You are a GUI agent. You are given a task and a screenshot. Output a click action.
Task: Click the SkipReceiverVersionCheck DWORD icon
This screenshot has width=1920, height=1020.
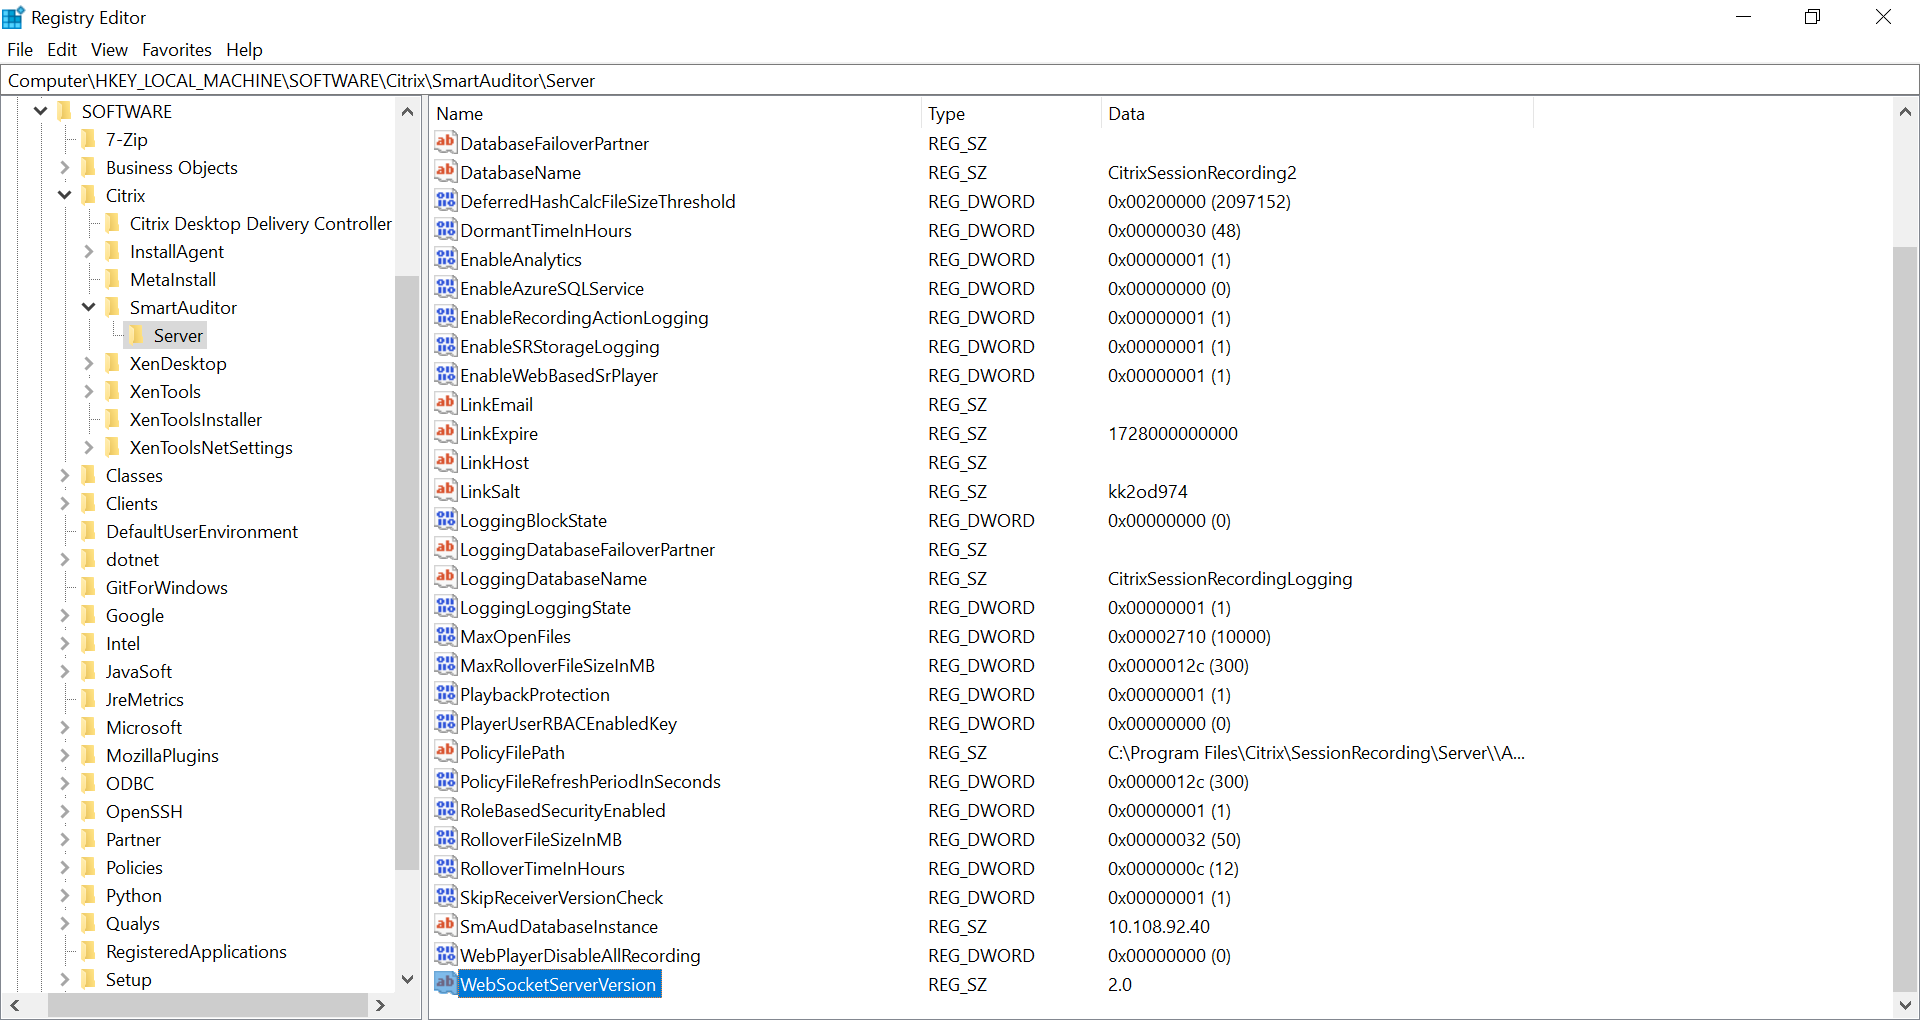tap(445, 897)
